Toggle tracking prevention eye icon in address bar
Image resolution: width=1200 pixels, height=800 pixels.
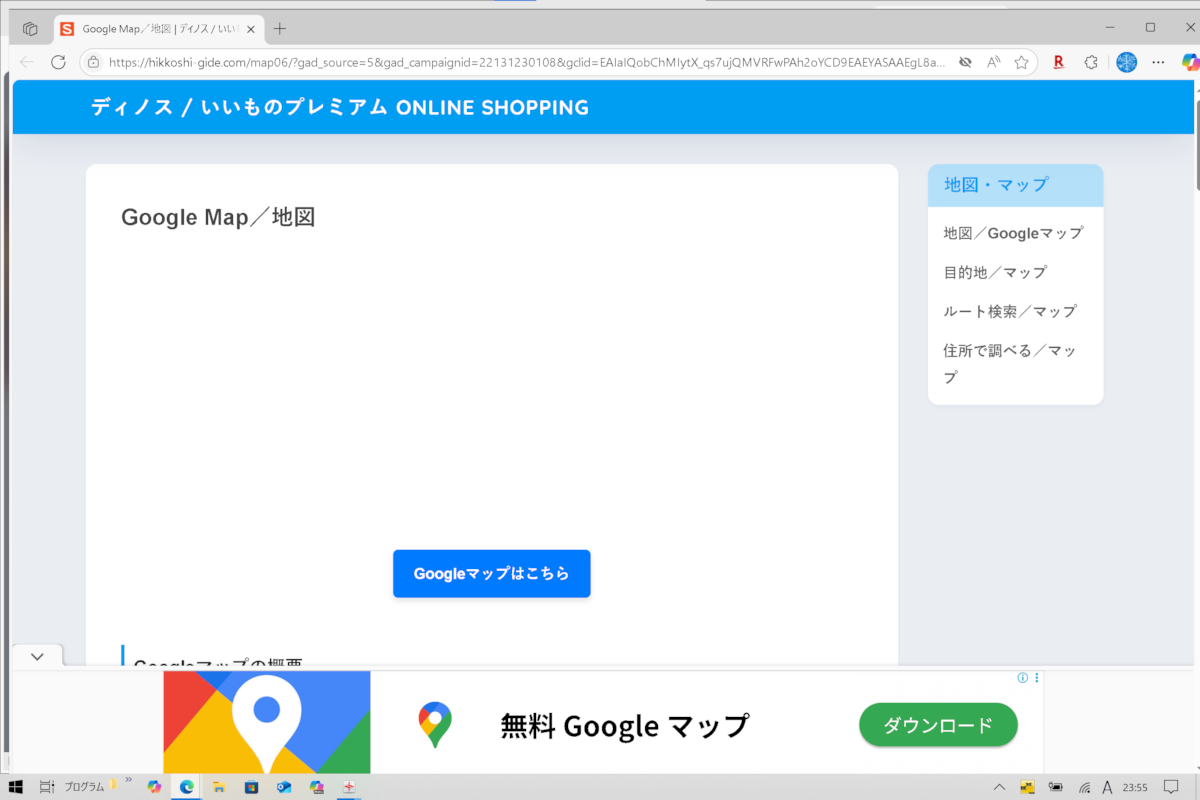pos(965,62)
